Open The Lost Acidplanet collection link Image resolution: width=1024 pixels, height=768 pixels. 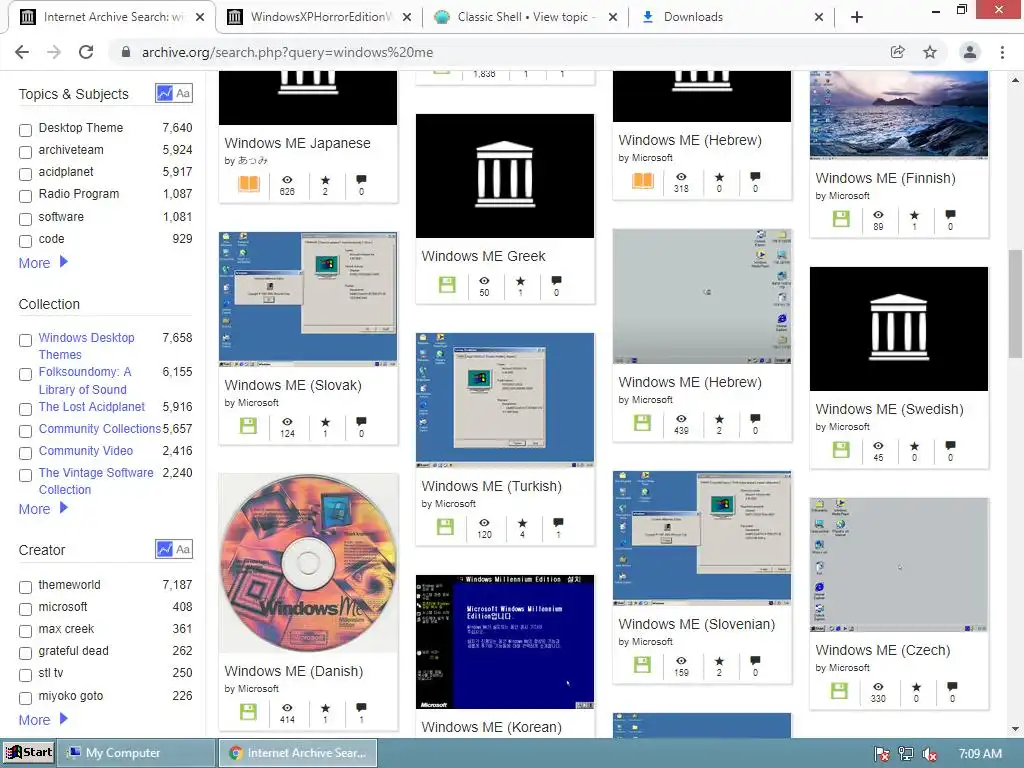91,407
